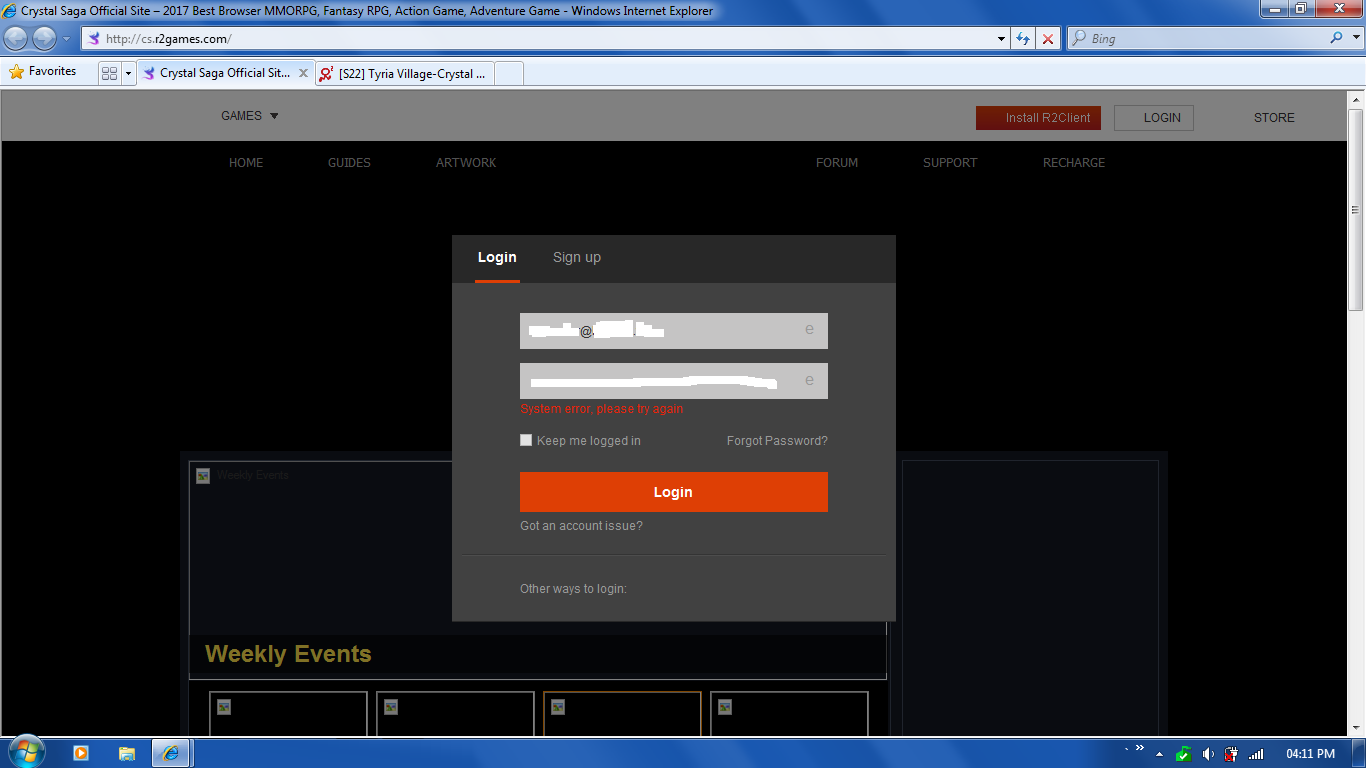Viewport: 1366px width, 768px height.
Task: Open Windows Media Player from taskbar
Action: pos(81,753)
